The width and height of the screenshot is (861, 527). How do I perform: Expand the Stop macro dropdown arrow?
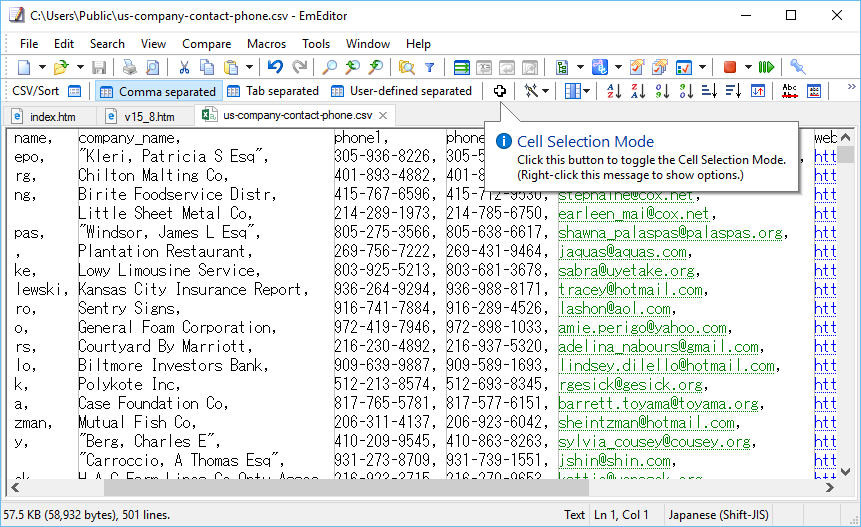point(748,68)
